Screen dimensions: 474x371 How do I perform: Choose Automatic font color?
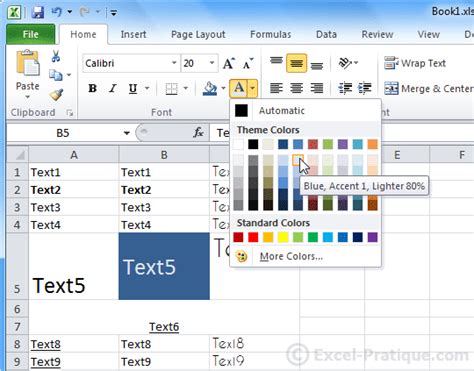305,111
